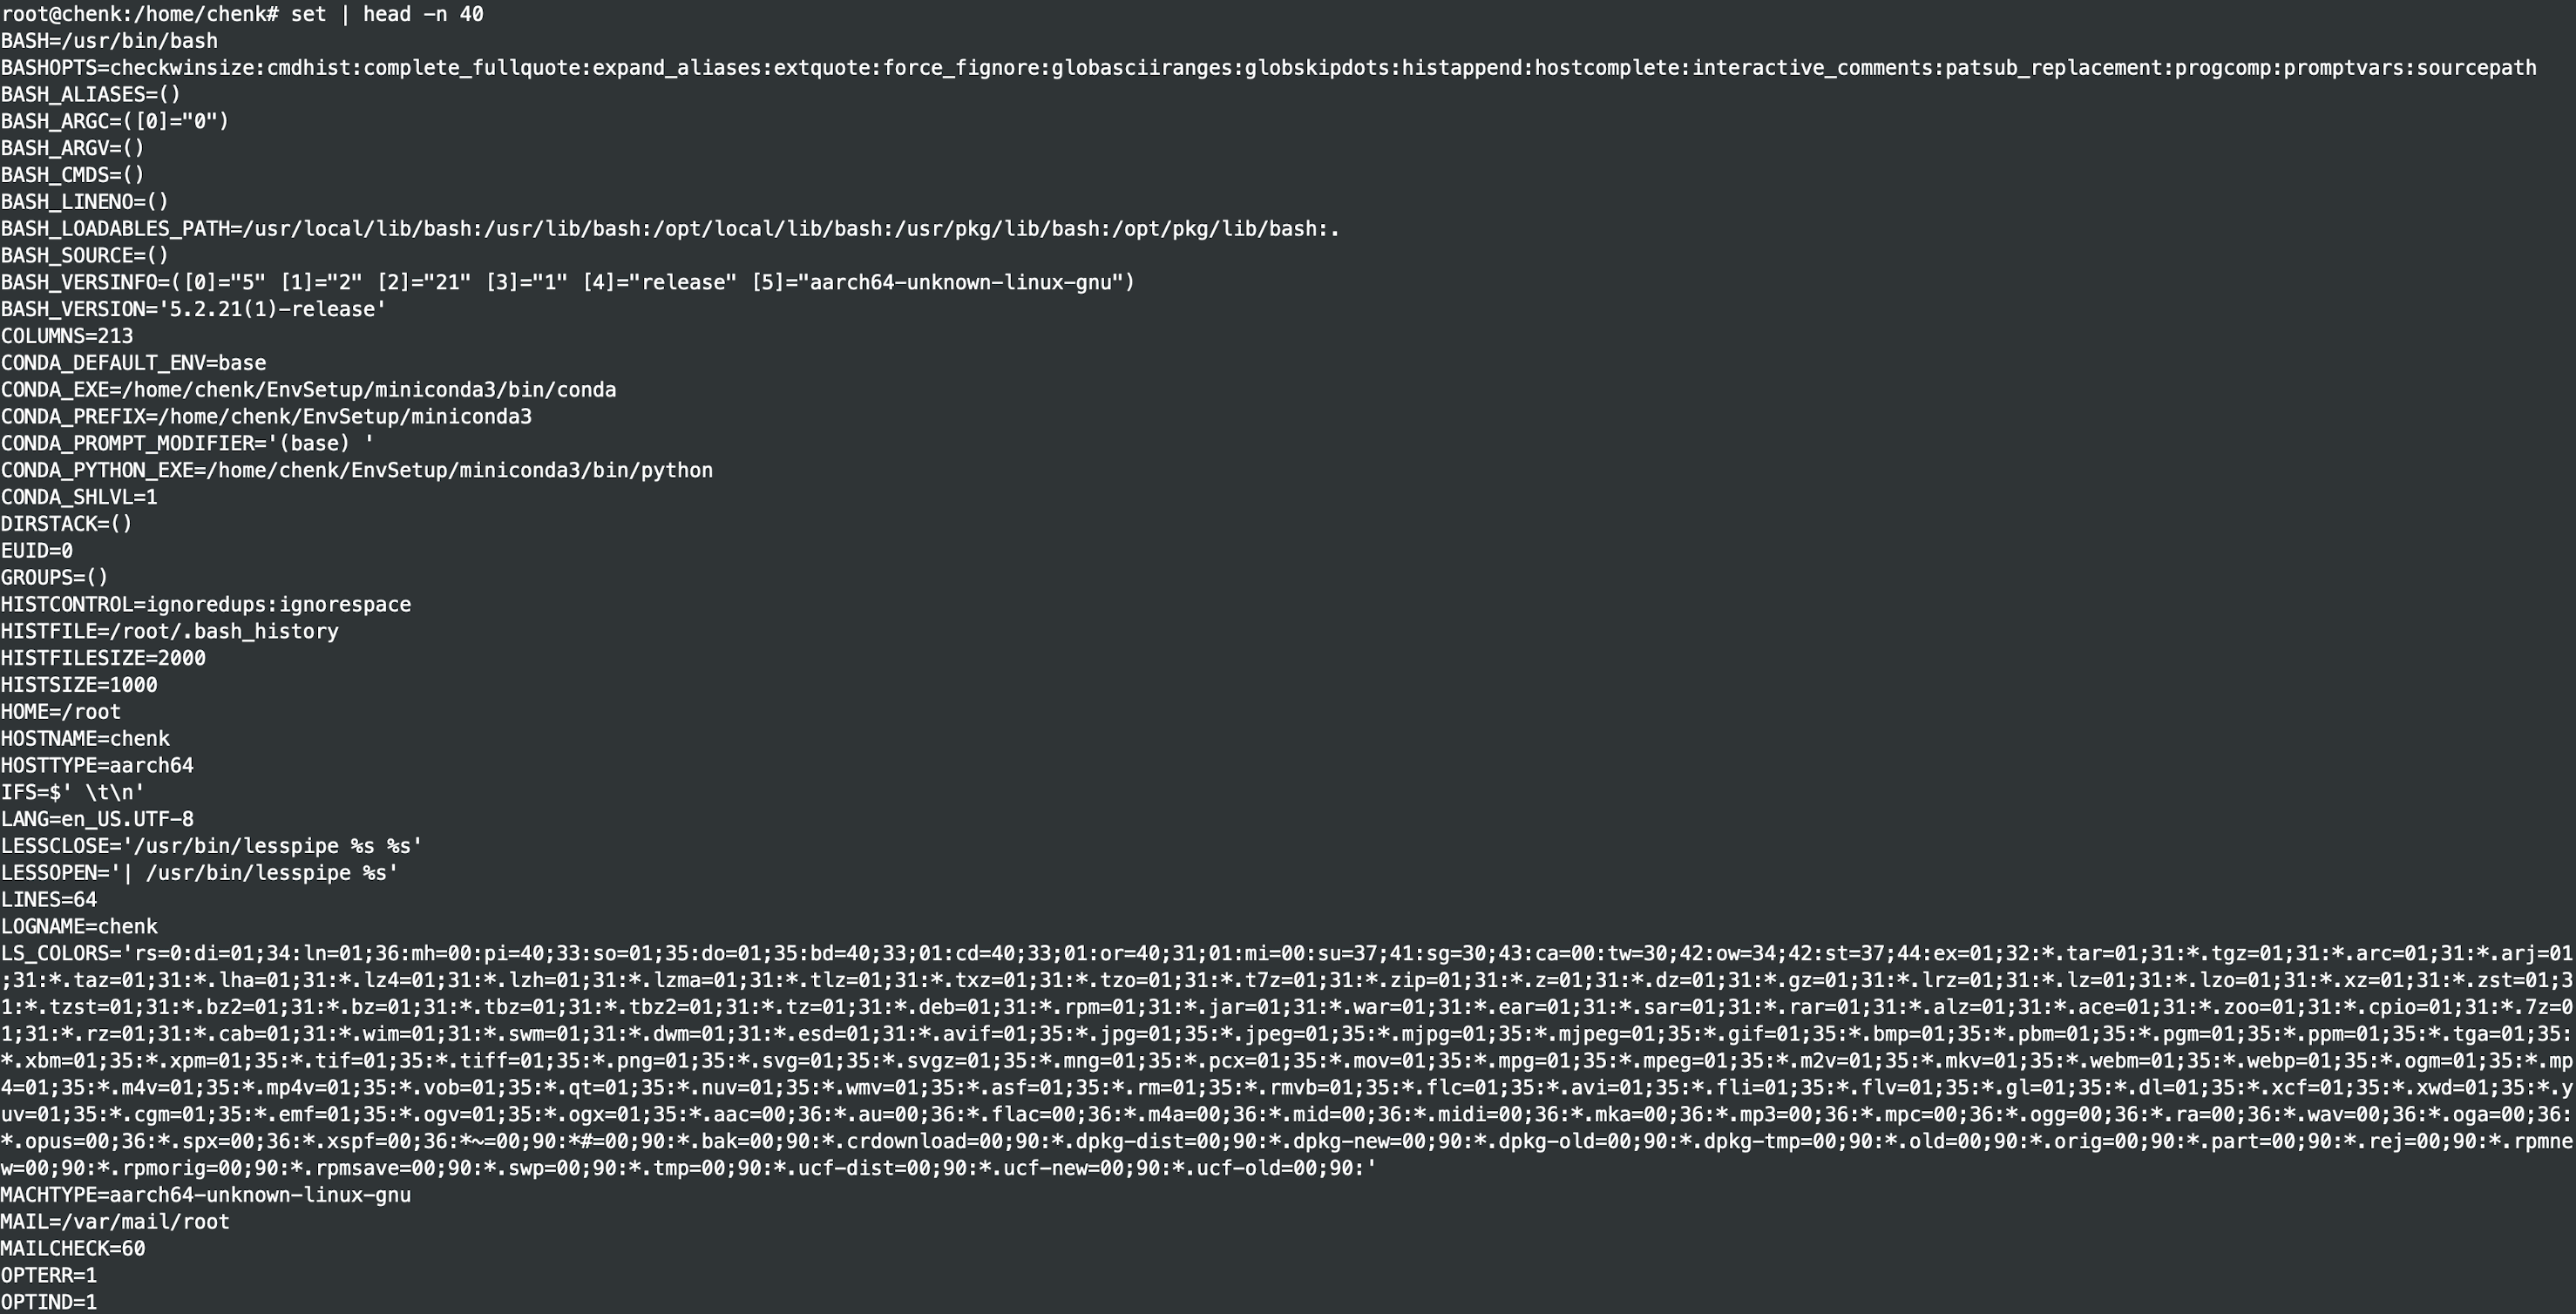2576x1314 pixels.
Task: Click the LESSOPEN lesspipe line
Action: point(199,873)
